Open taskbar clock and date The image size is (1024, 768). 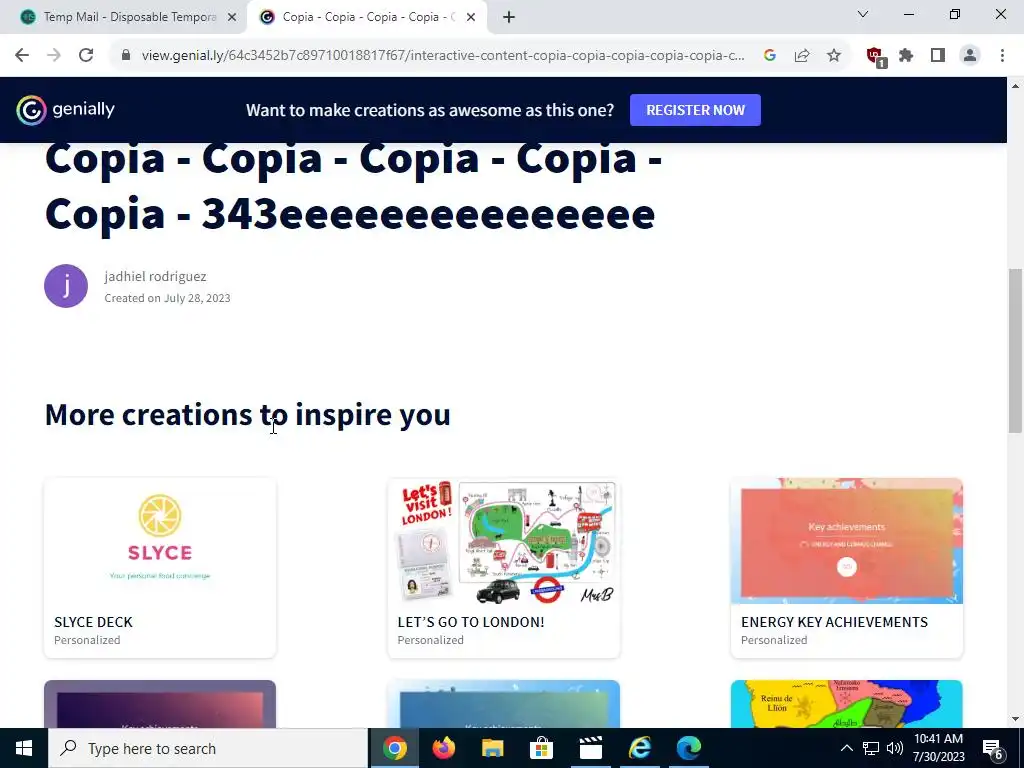click(x=938, y=748)
